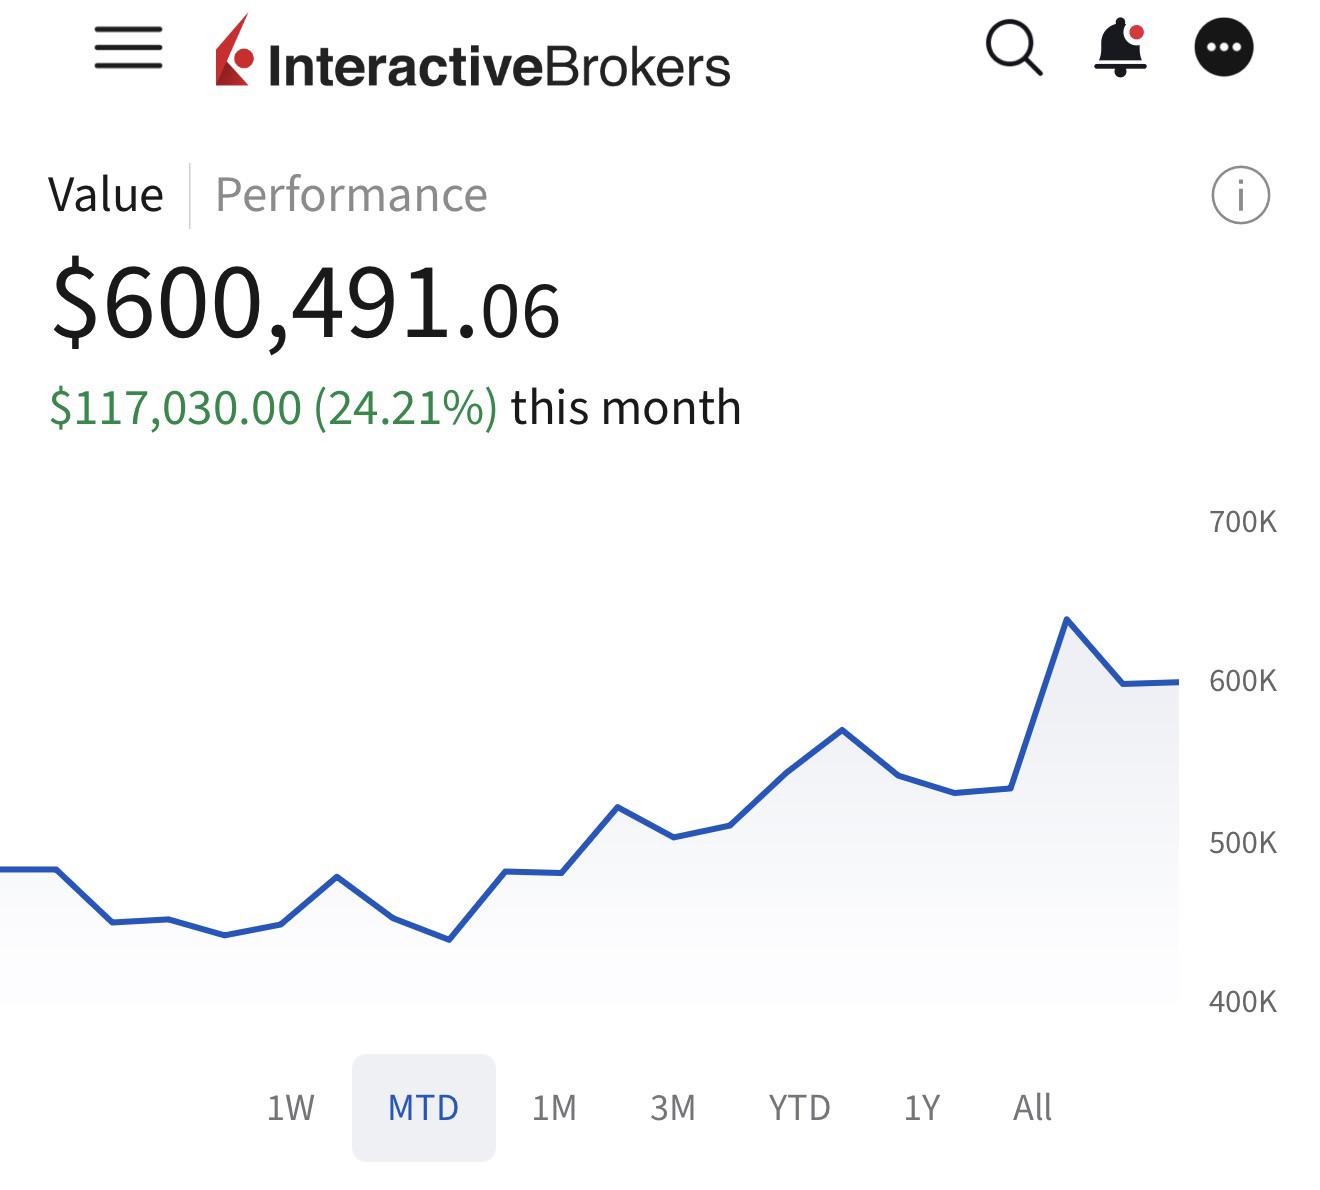Open the search magnifier icon
This screenshot has width=1320, height=1190.
click(x=1013, y=47)
